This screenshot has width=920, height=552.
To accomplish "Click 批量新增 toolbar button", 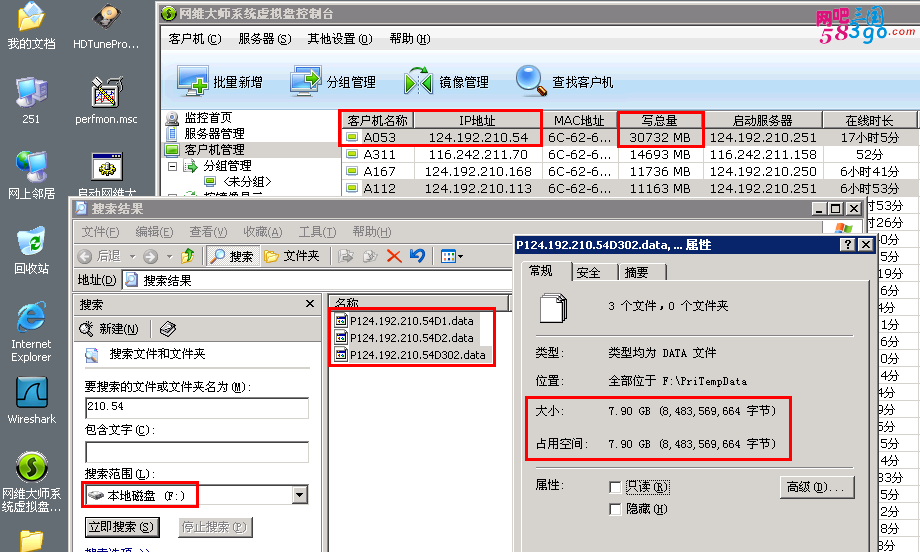I will point(219,82).
